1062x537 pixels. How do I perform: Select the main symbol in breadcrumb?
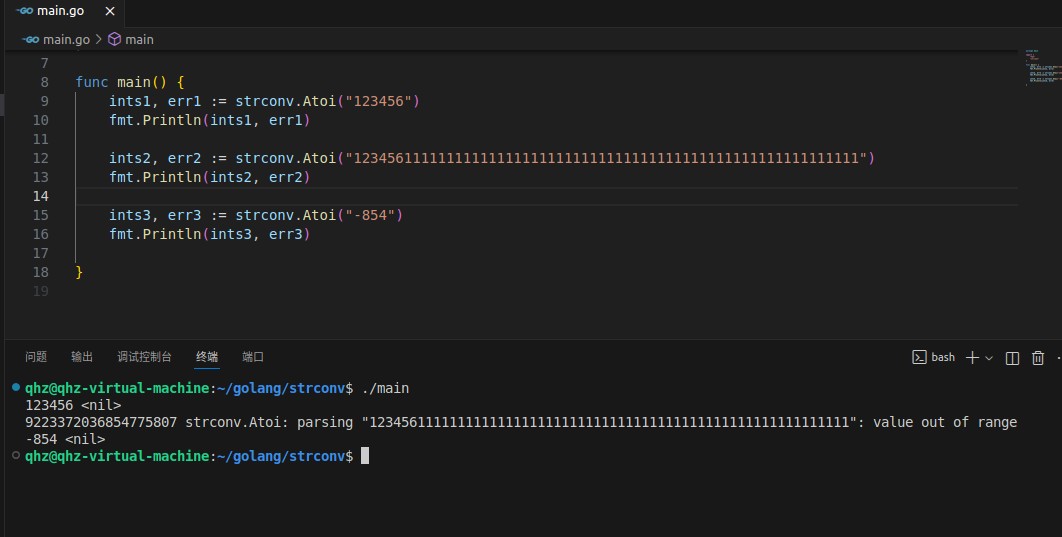coord(139,39)
